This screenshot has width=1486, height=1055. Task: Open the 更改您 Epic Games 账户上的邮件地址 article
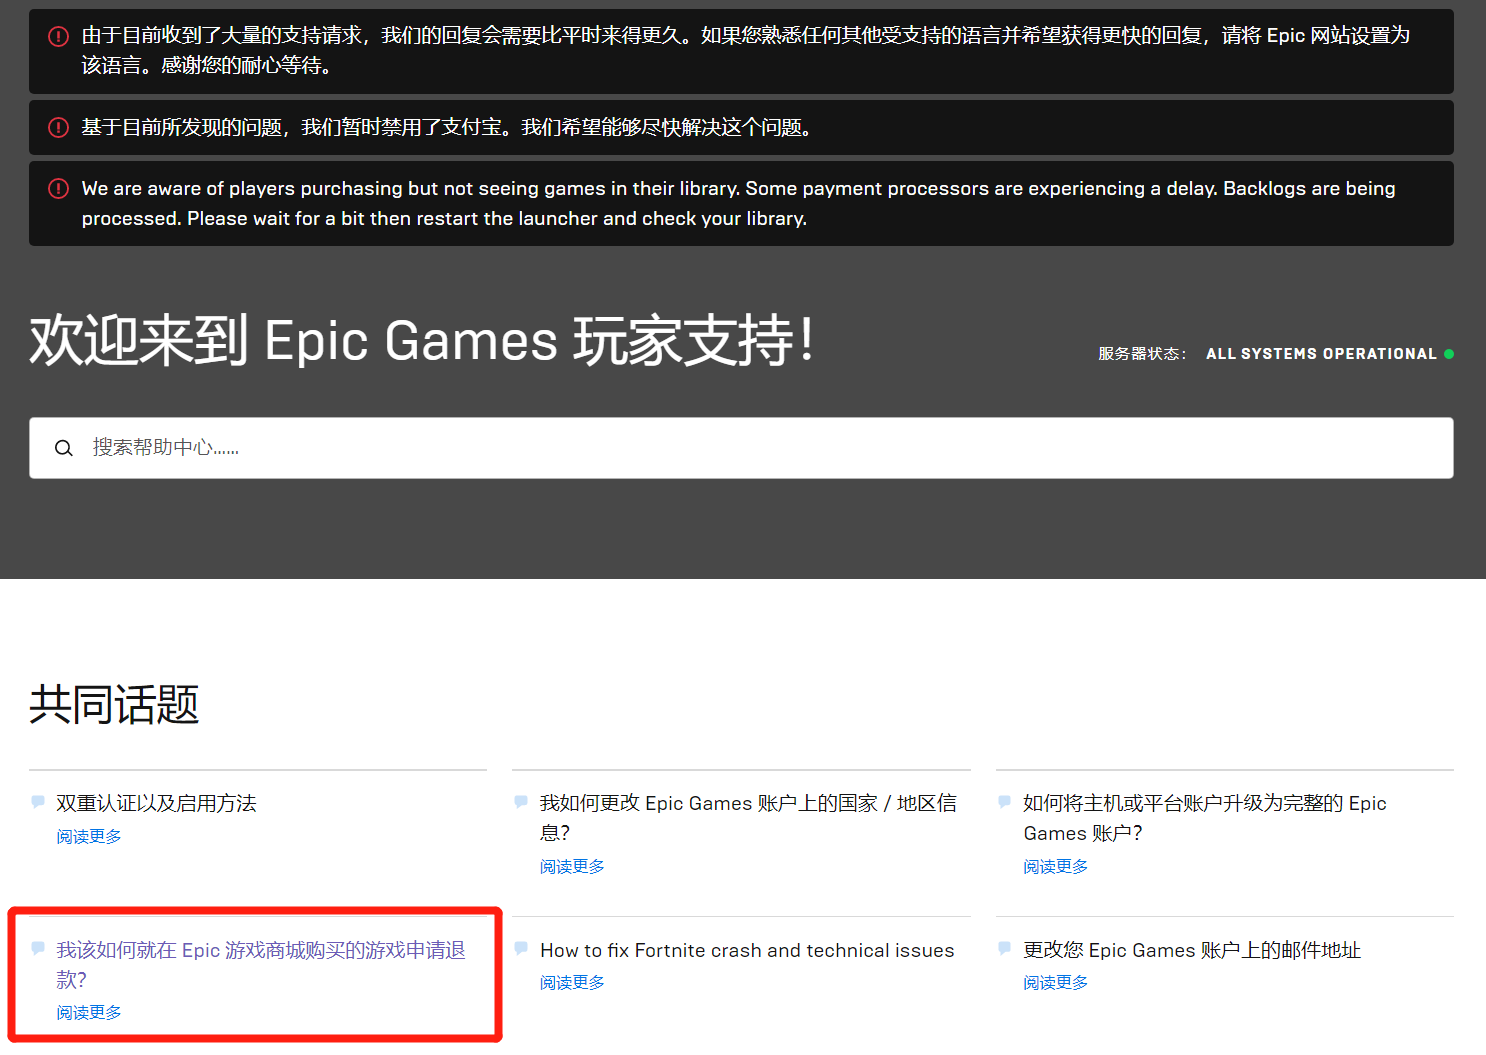click(x=1192, y=950)
